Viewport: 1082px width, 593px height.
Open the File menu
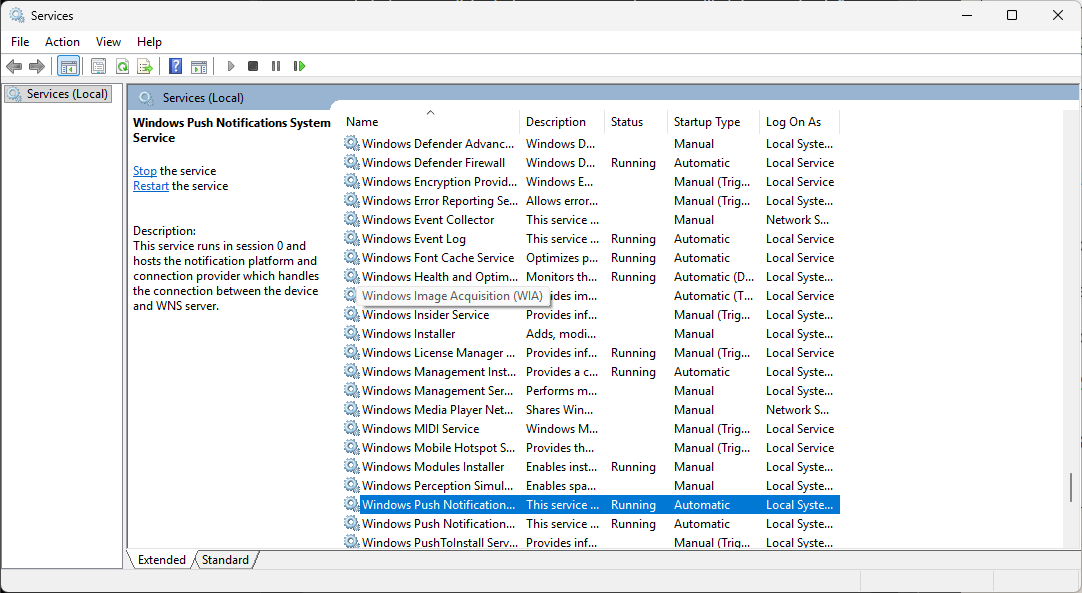[x=20, y=42]
